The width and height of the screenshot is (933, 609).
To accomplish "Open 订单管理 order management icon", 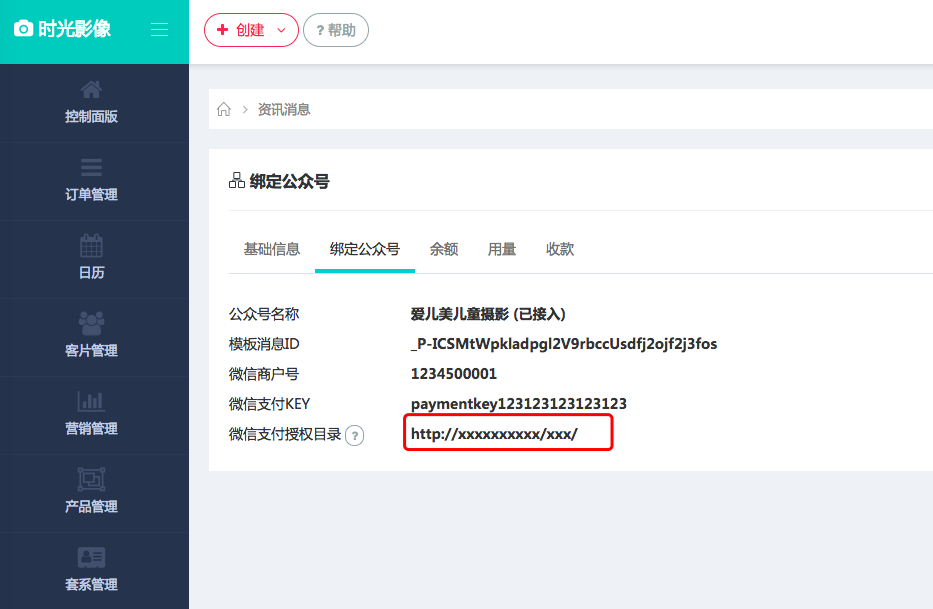I will pyautogui.click(x=91, y=167).
